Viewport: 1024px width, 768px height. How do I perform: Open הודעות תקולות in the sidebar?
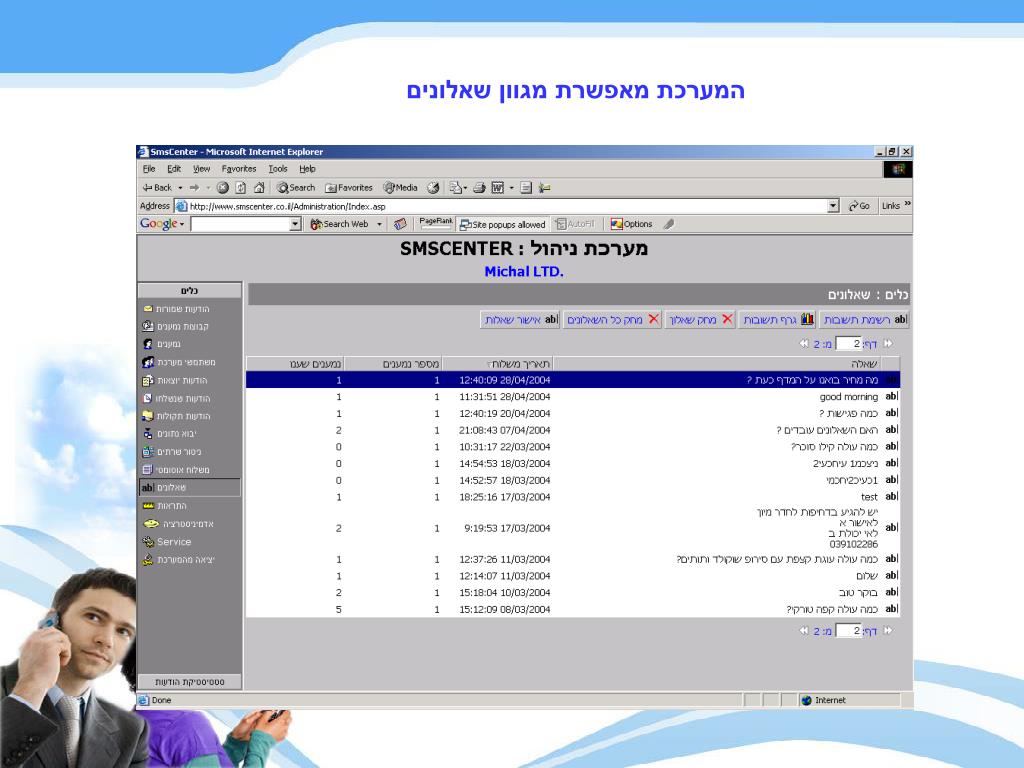coord(176,416)
